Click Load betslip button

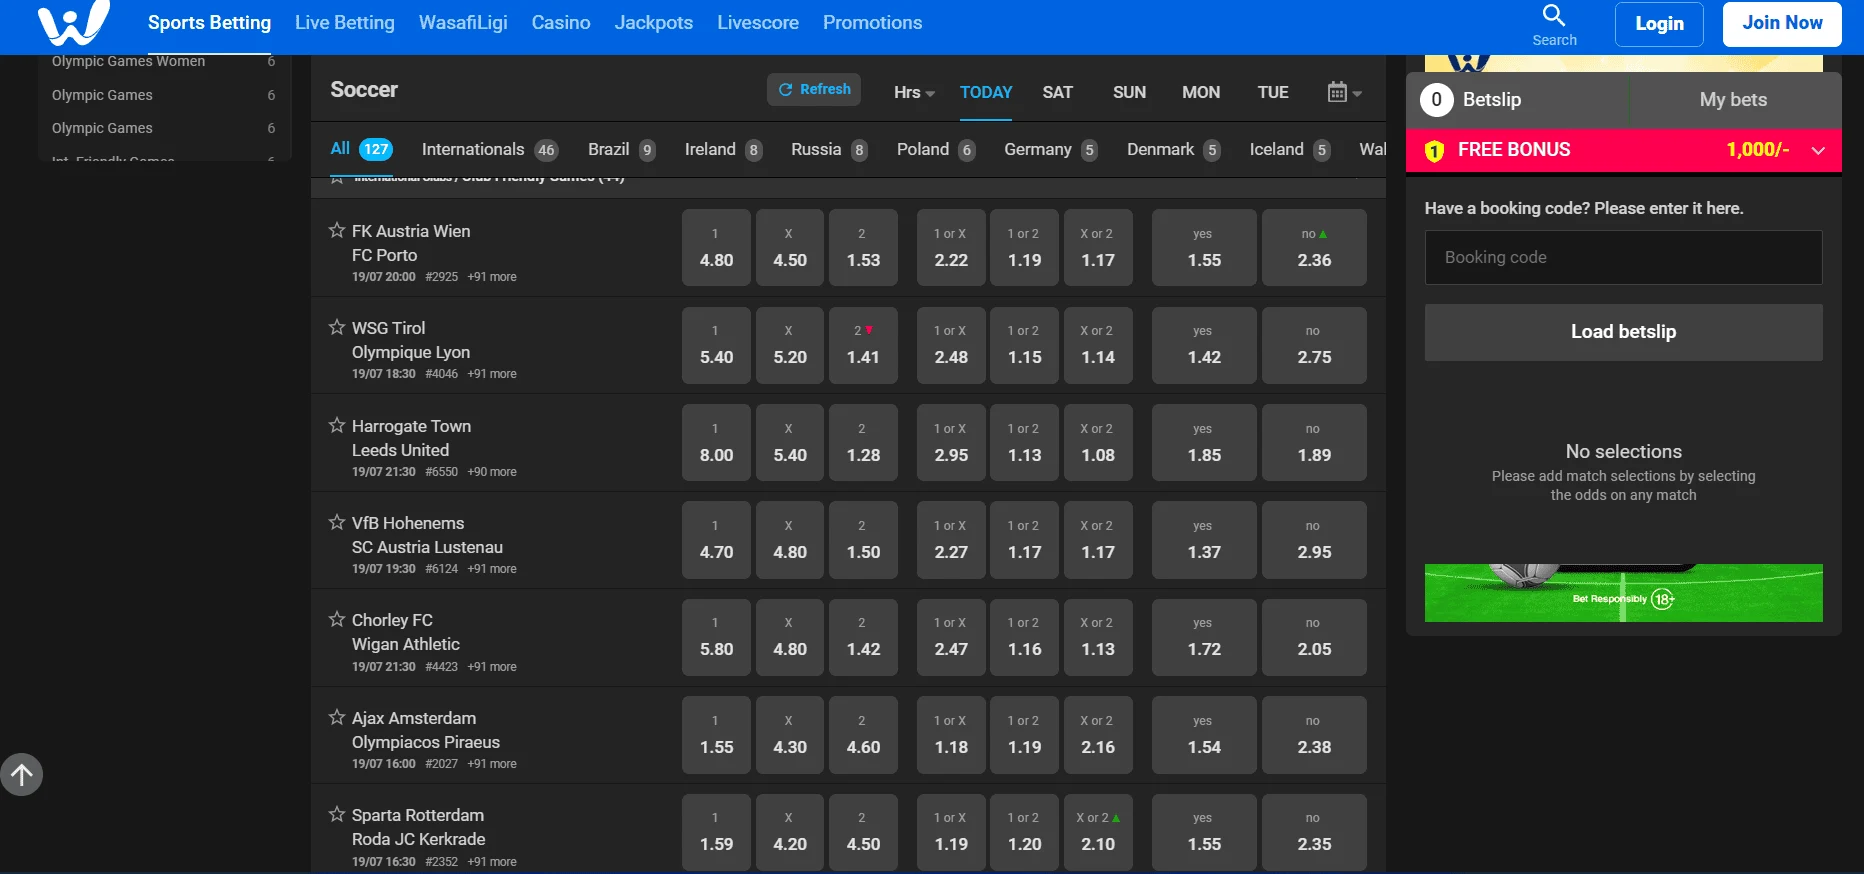click(x=1623, y=332)
